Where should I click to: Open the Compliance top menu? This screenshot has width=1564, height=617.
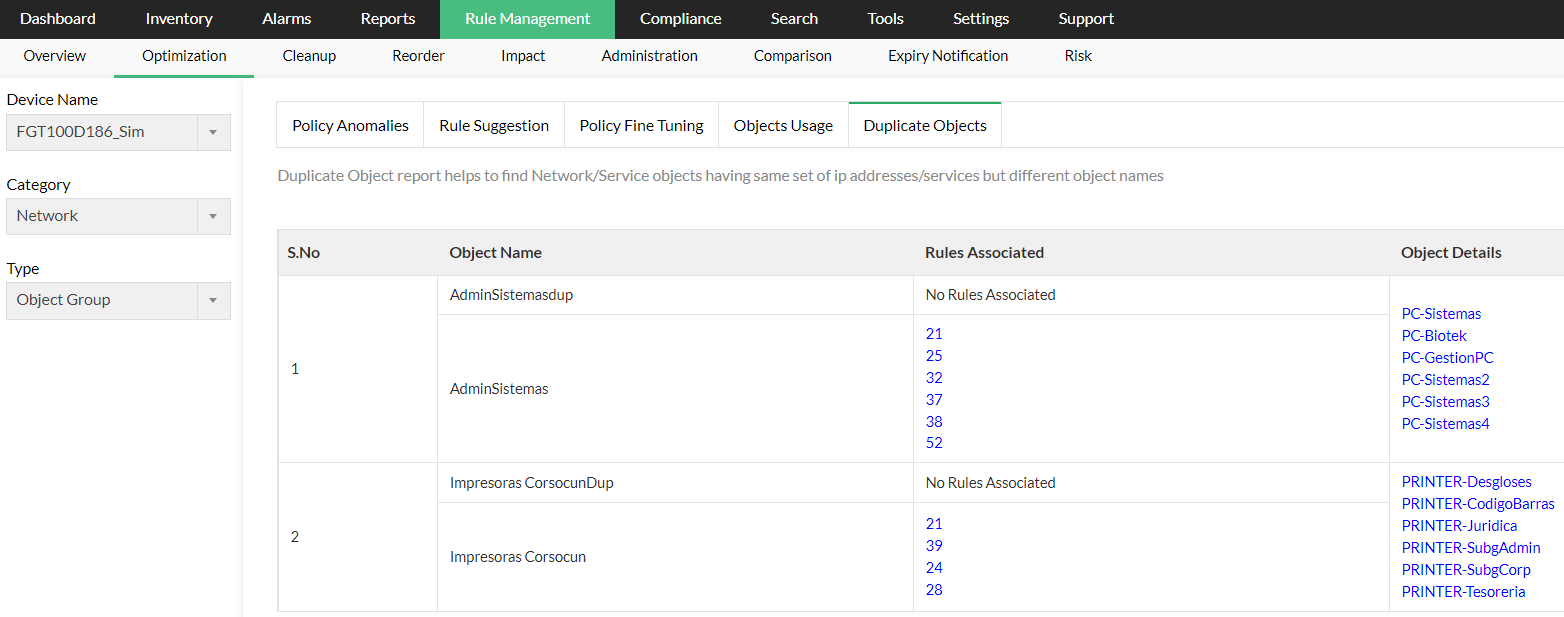pos(680,19)
